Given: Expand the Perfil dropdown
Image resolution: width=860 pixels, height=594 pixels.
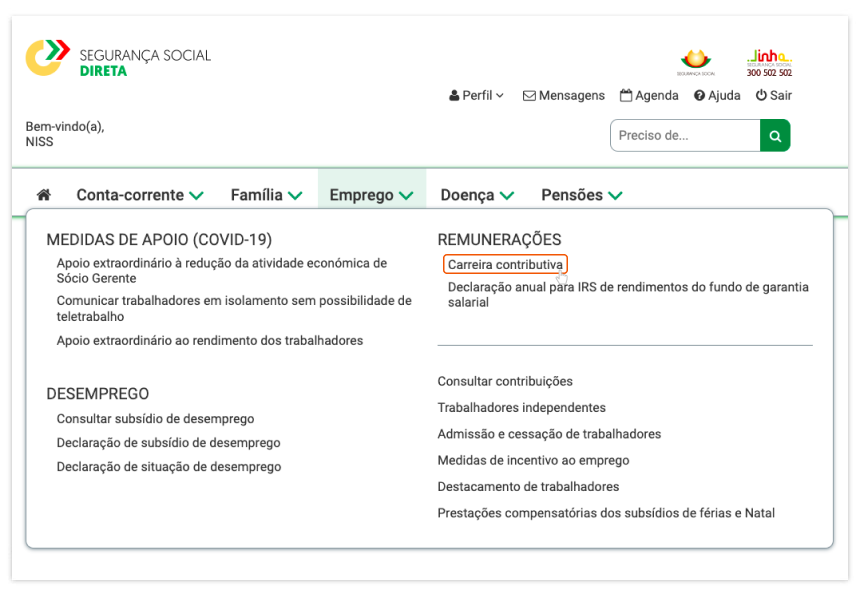Looking at the screenshot, I should (x=476, y=96).
